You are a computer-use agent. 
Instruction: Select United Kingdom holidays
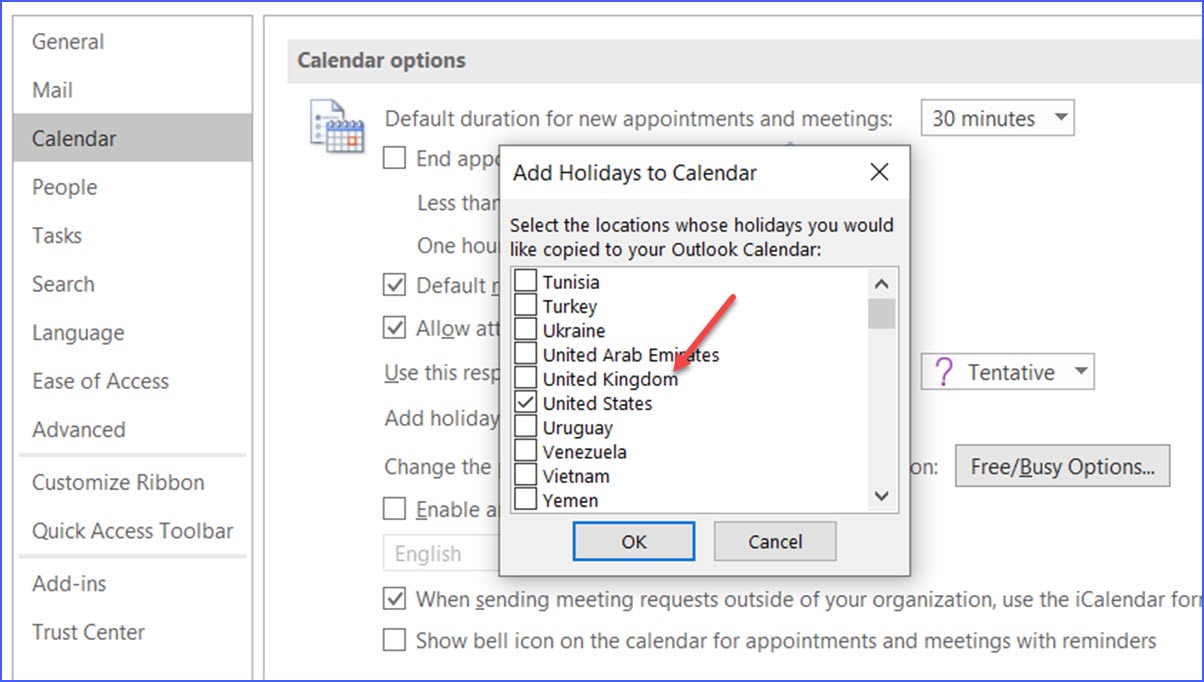[524, 379]
